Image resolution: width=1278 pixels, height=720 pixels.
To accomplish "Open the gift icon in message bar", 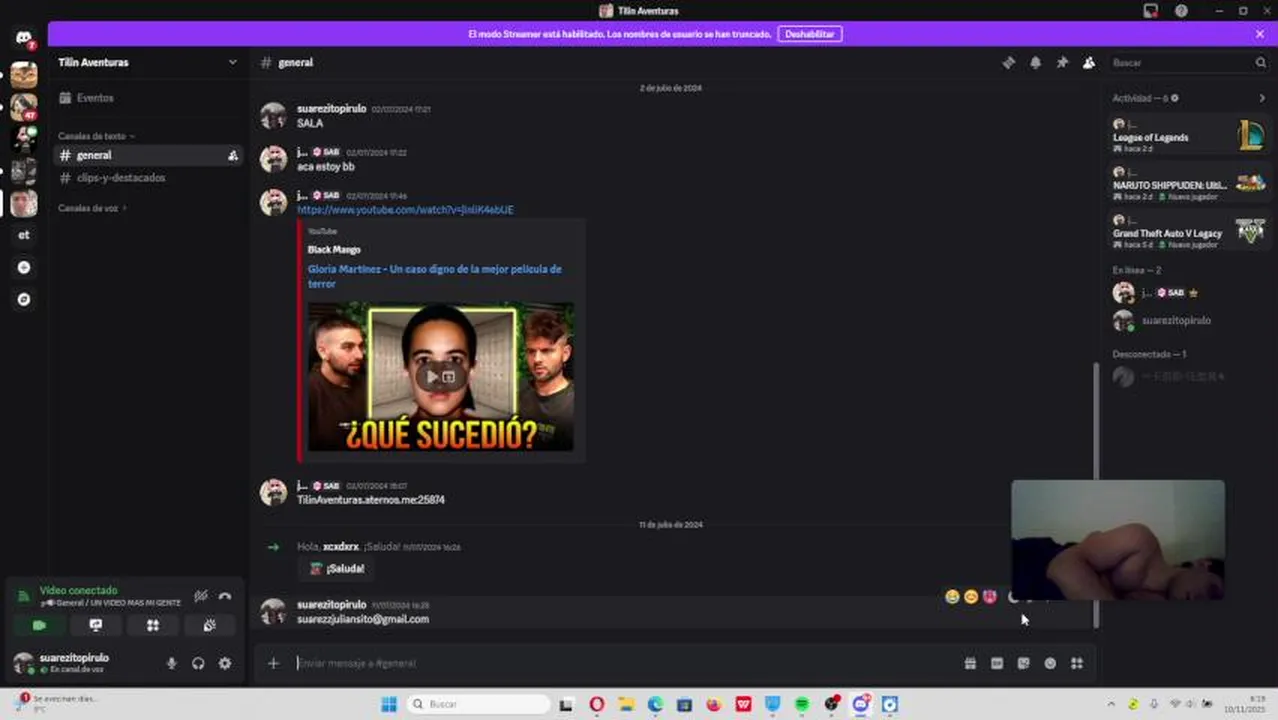I will click(970, 663).
